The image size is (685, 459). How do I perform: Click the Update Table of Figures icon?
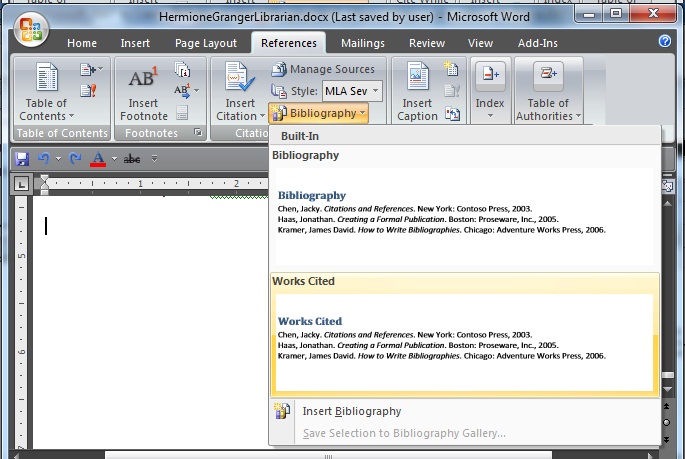452,91
